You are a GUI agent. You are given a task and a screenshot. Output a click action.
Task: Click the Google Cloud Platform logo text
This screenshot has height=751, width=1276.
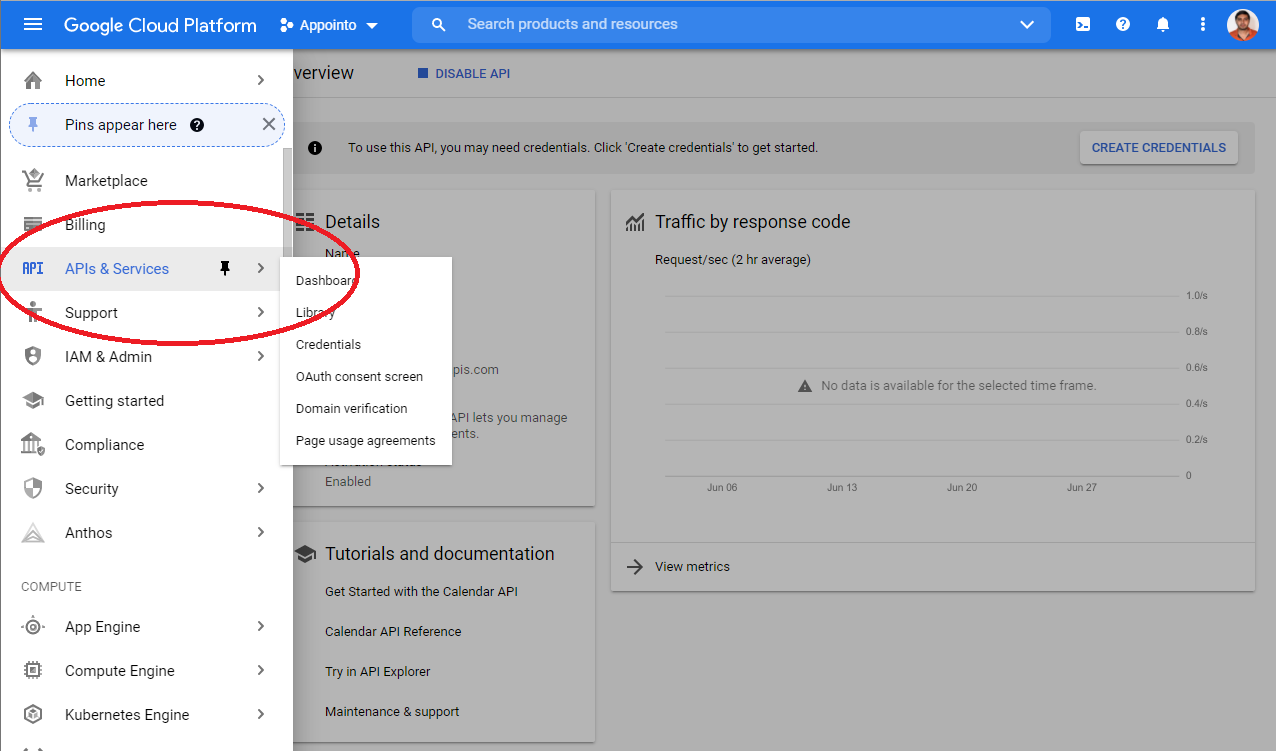click(x=160, y=25)
